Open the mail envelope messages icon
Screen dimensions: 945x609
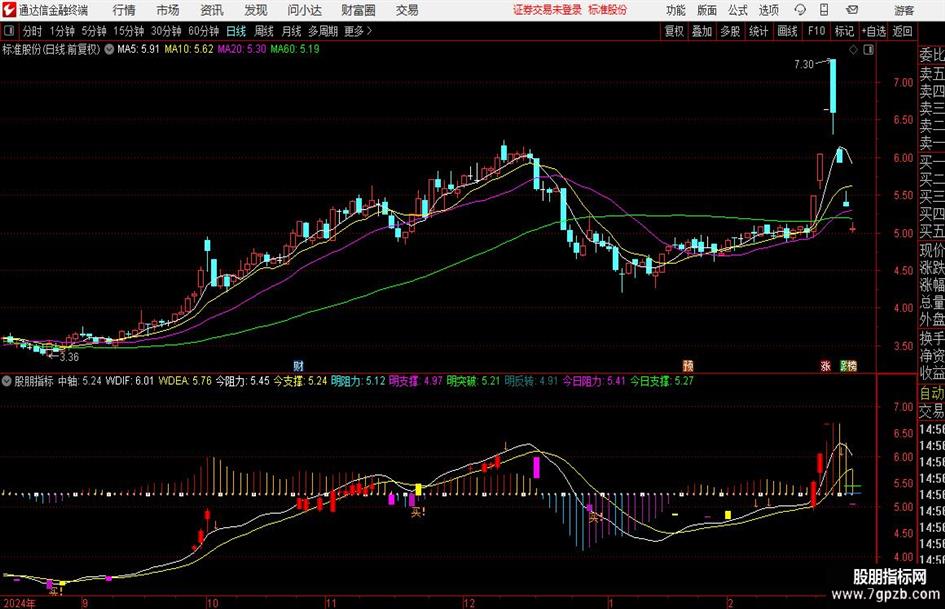tap(852, 10)
